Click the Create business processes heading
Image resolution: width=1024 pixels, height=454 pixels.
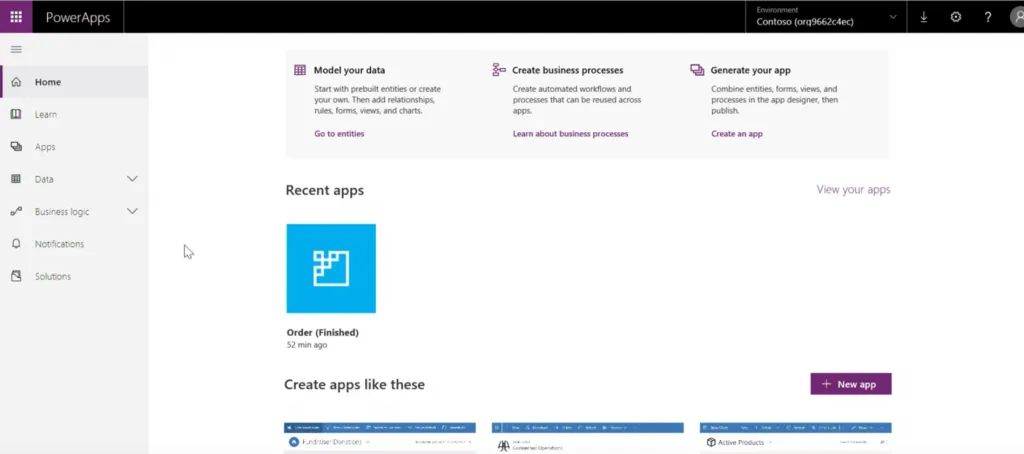(x=568, y=70)
